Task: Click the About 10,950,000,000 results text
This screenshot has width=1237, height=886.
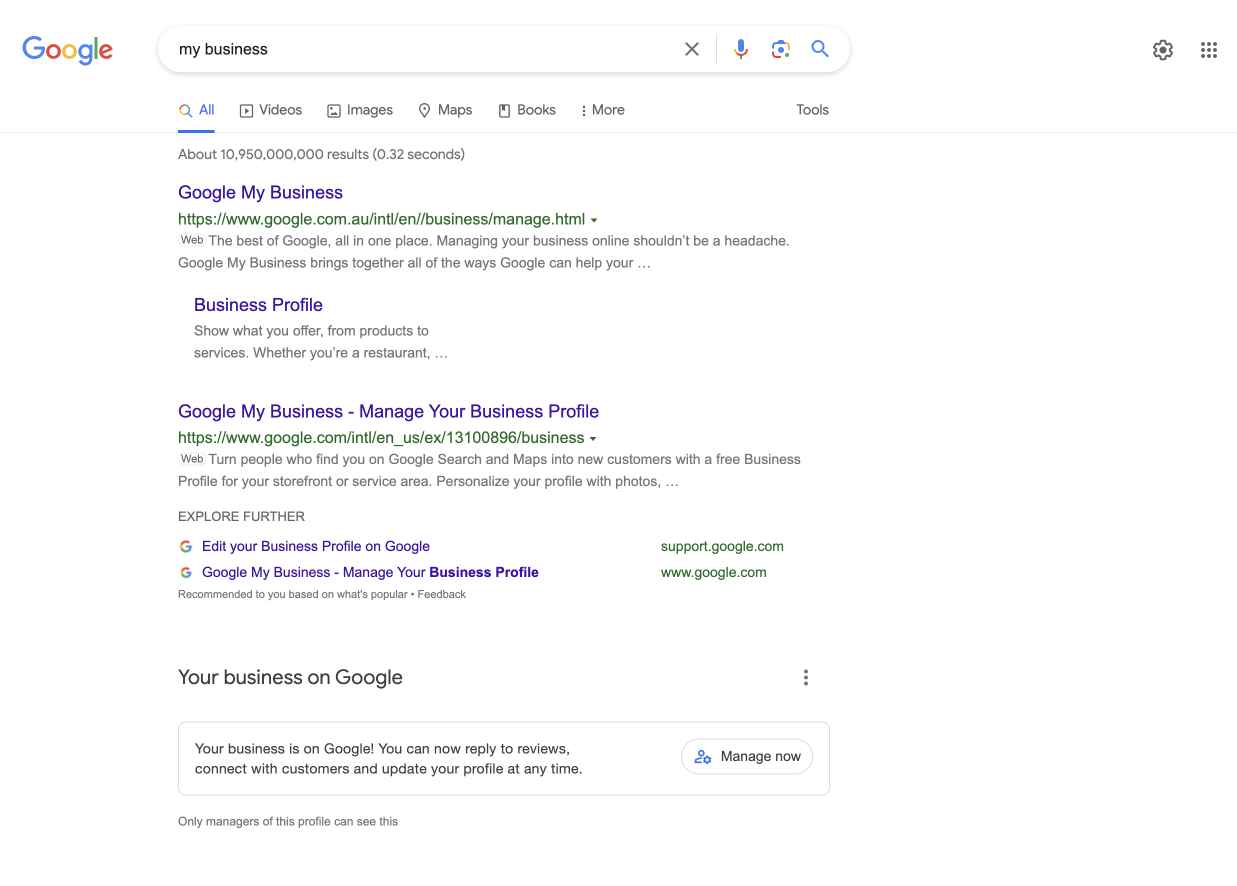Action: (321, 155)
